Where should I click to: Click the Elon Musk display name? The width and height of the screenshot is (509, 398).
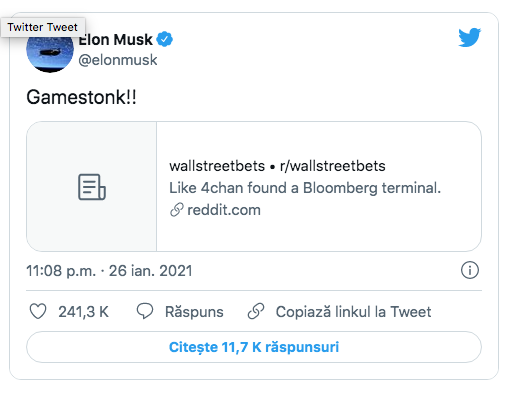(x=116, y=40)
